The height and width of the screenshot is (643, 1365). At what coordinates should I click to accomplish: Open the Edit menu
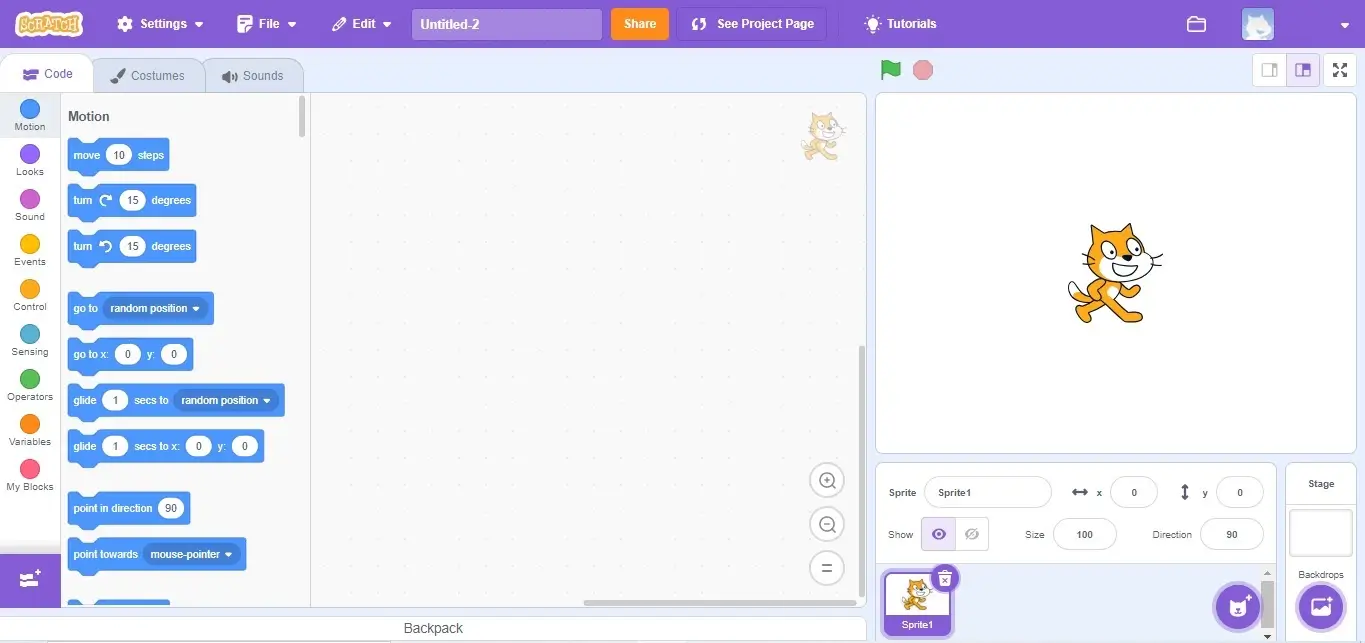tap(362, 24)
